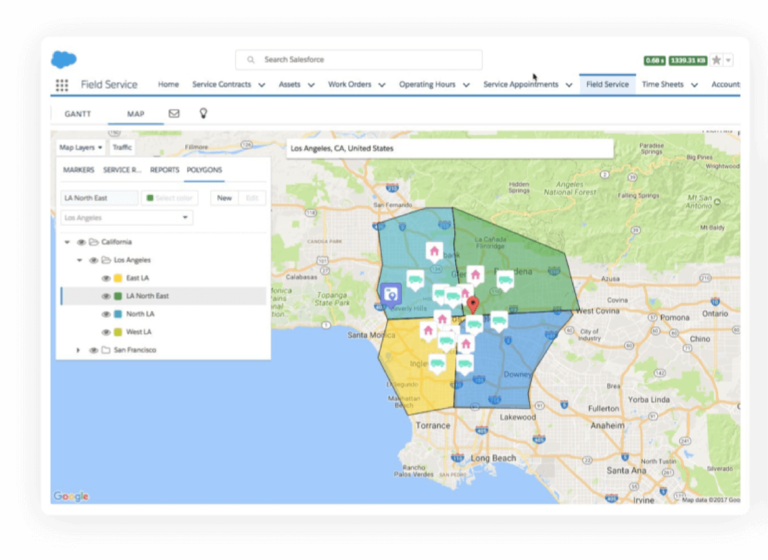Screen dimensions: 768x560
Task: Click the truck marker near Pasadena
Action: tap(505, 281)
